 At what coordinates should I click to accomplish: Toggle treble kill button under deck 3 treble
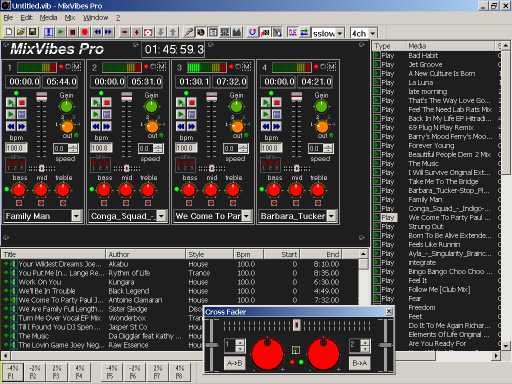233,203
